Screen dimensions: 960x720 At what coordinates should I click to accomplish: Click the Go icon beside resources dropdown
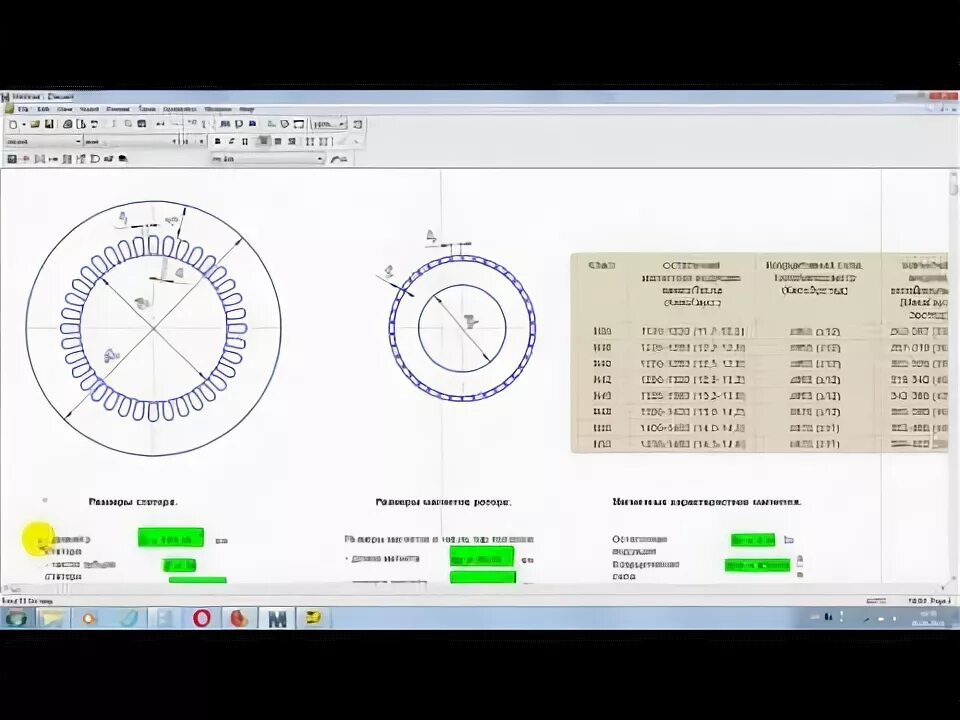339,159
